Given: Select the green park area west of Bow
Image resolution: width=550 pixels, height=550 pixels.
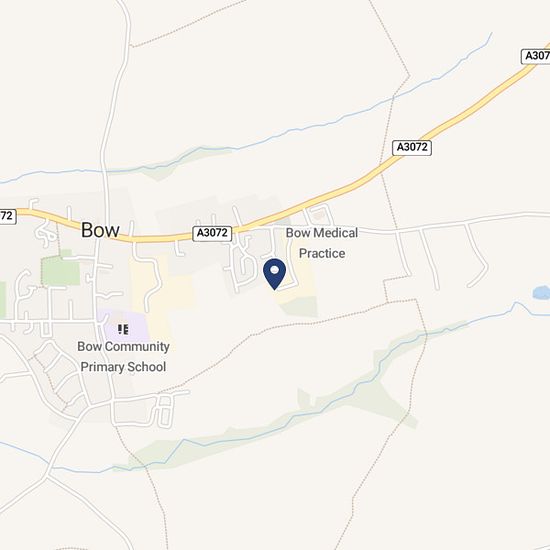Looking at the screenshot, I should pos(61,268).
